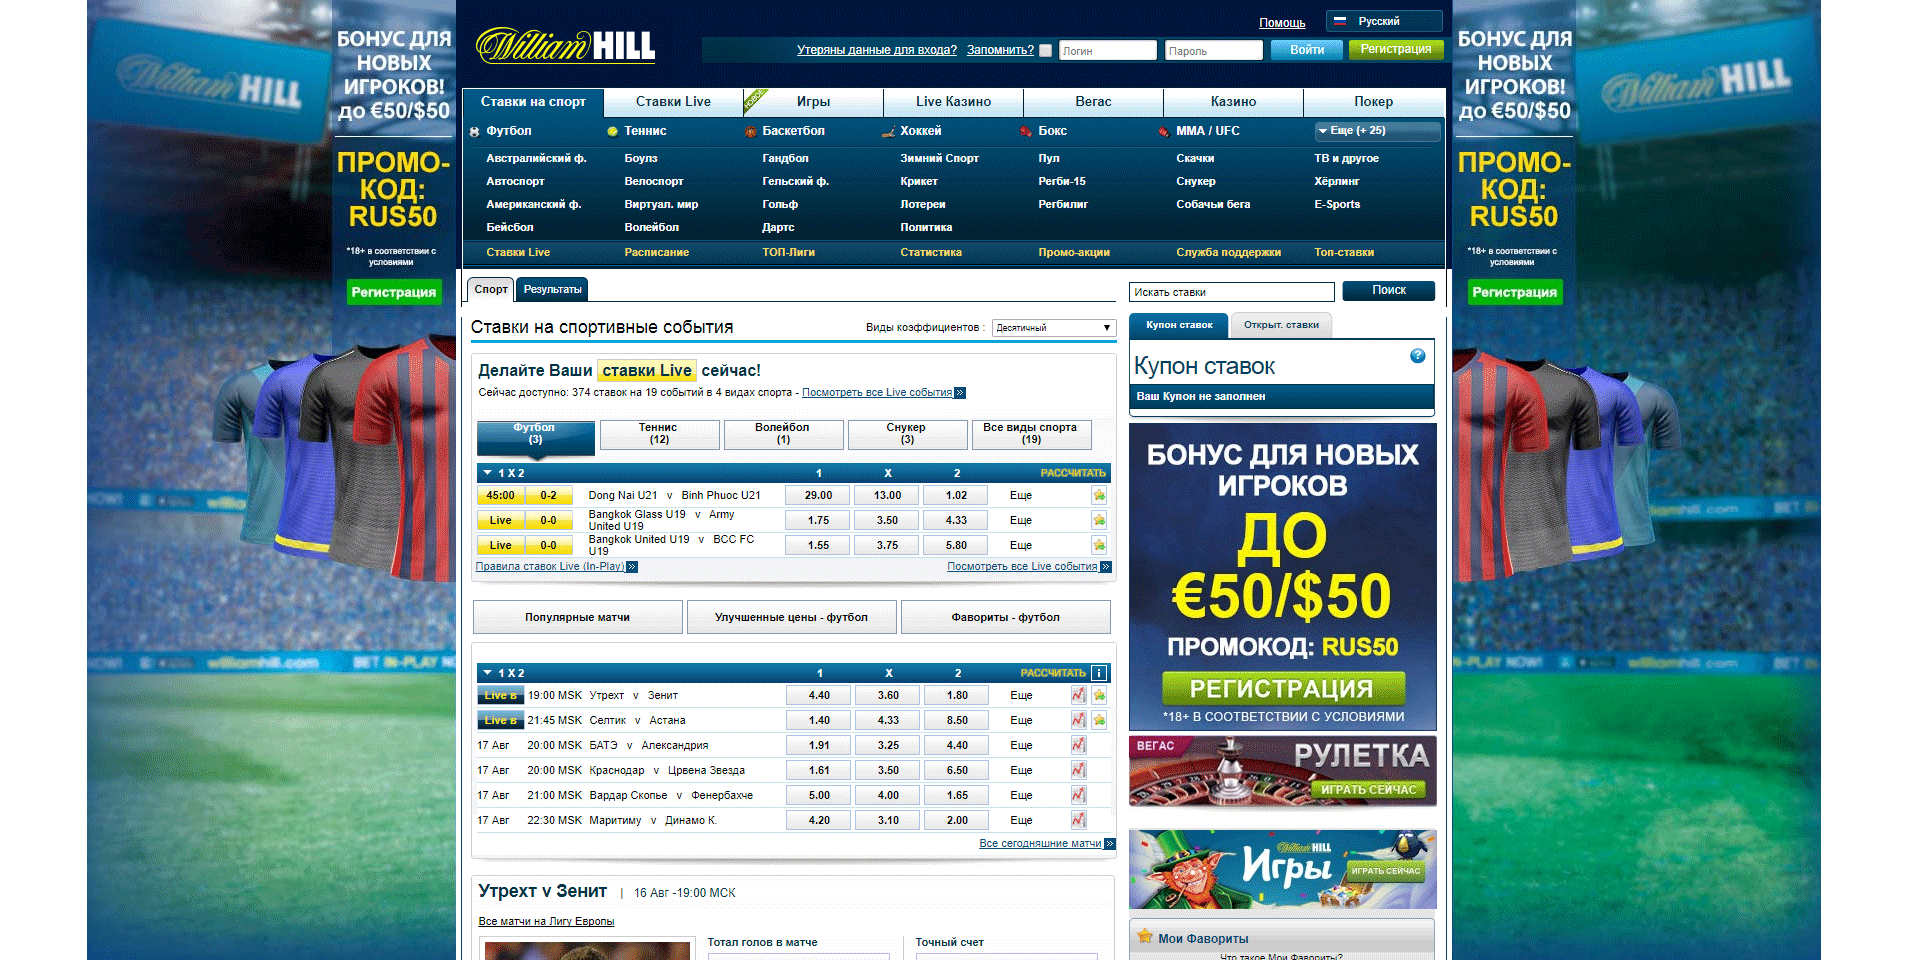Star the Селтик v Астана match

1099,720
